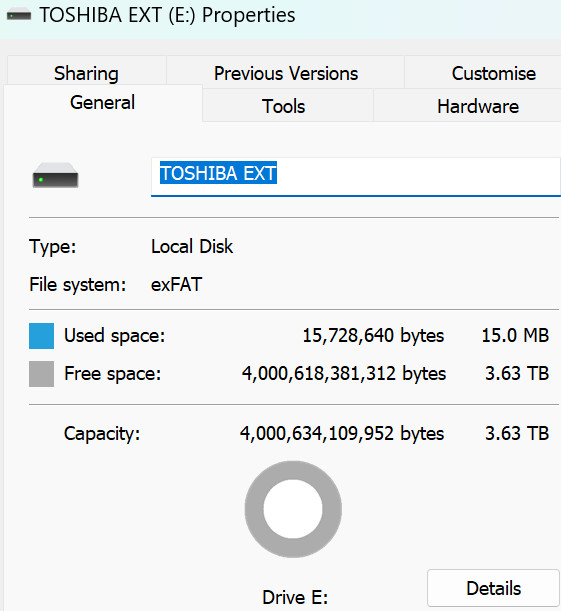Viewport: 561px width, 611px height.
Task: Click the drive icon in title bar
Action: (19, 16)
